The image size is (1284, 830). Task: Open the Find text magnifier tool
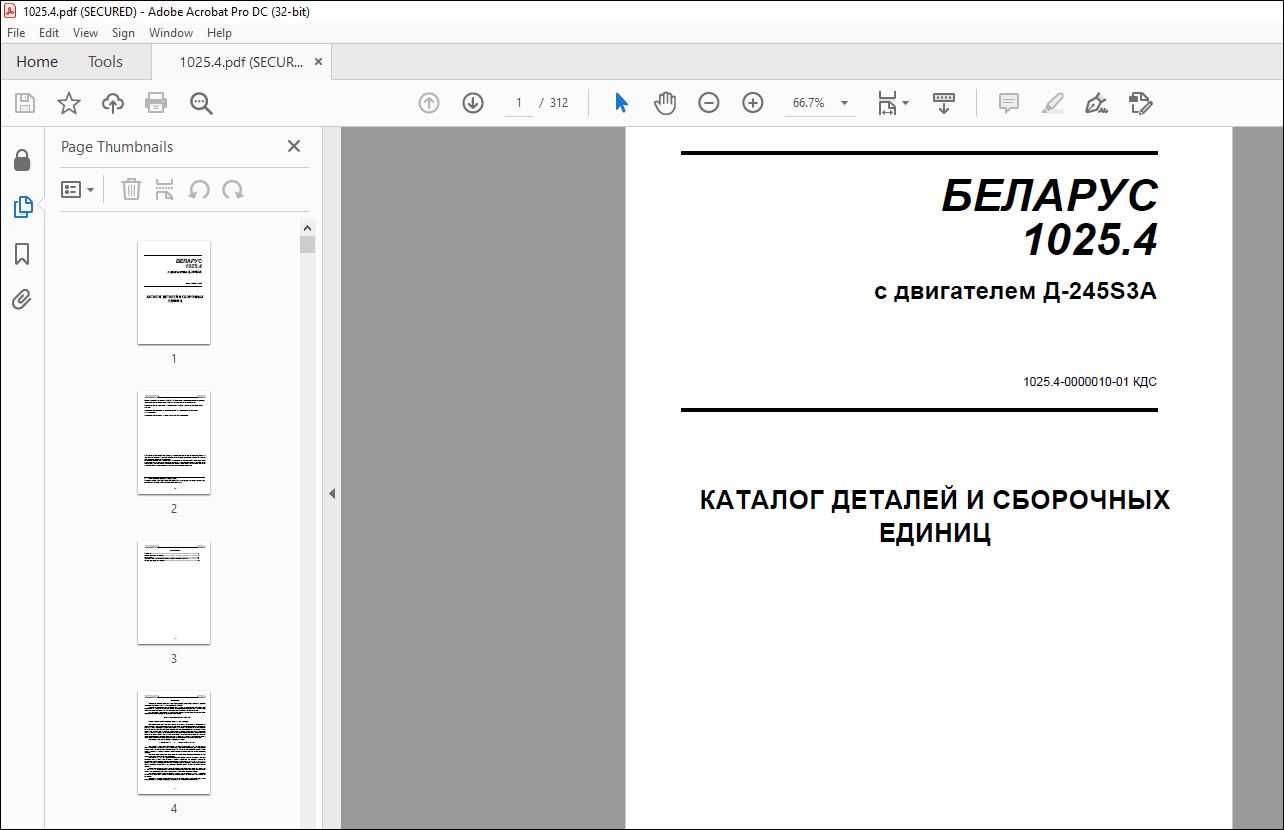point(201,103)
